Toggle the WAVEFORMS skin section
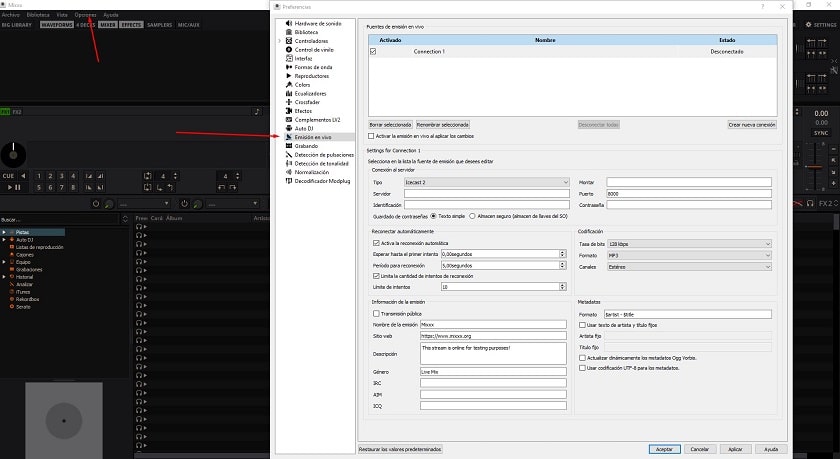840x459 pixels. click(57, 25)
